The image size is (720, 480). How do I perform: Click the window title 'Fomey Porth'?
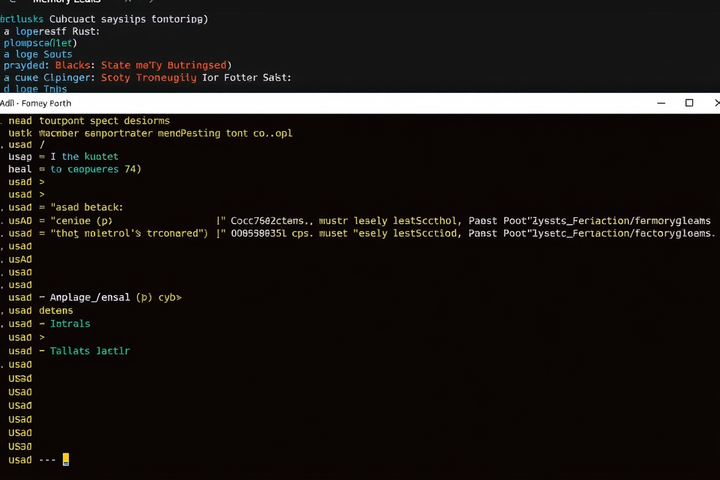click(x=46, y=103)
